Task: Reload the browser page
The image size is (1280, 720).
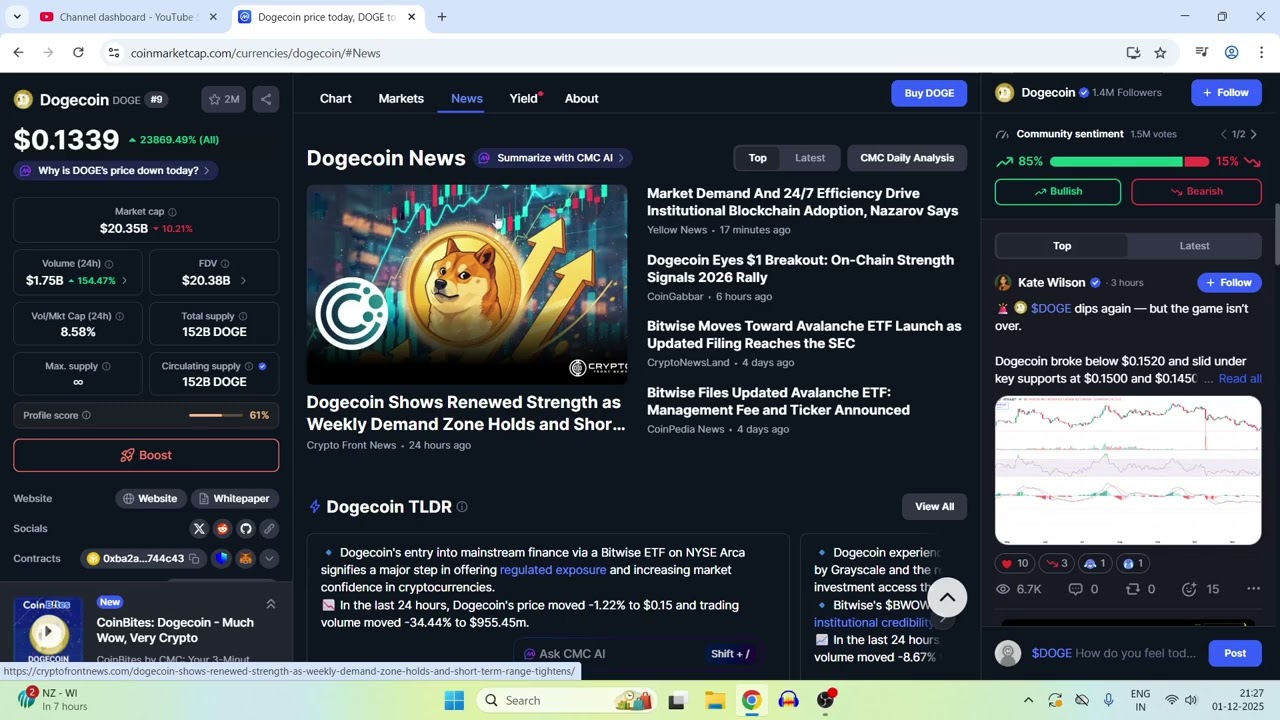Action: [78, 52]
